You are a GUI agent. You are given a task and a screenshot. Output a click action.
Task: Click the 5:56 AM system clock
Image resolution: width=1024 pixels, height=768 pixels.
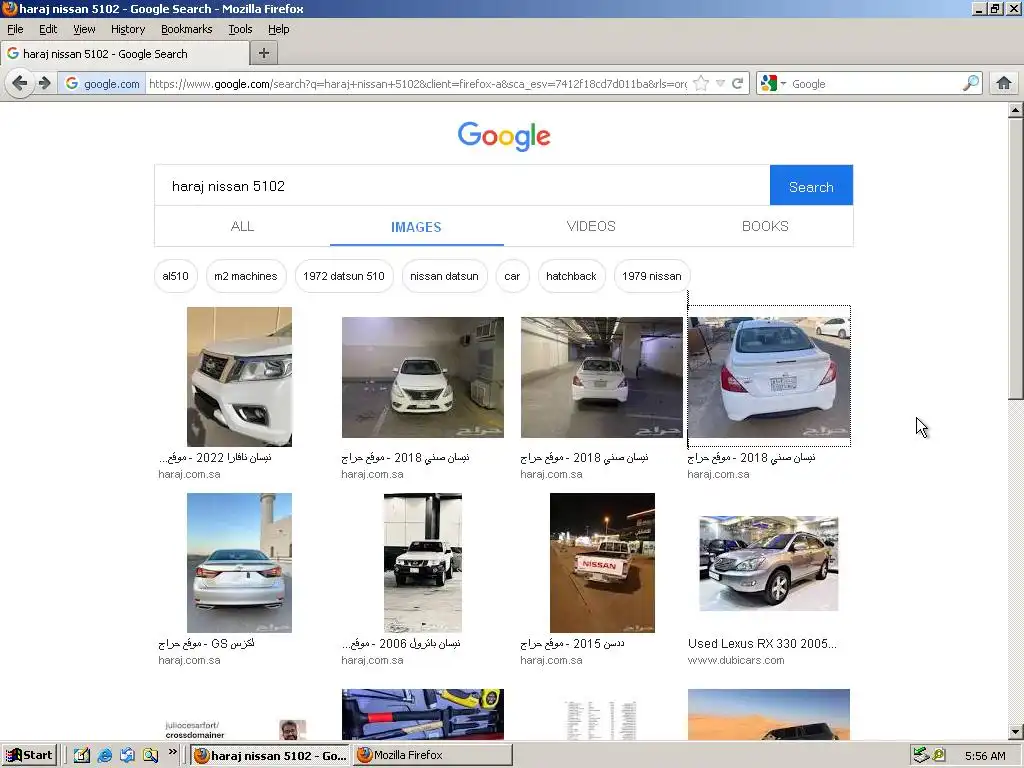985,756
